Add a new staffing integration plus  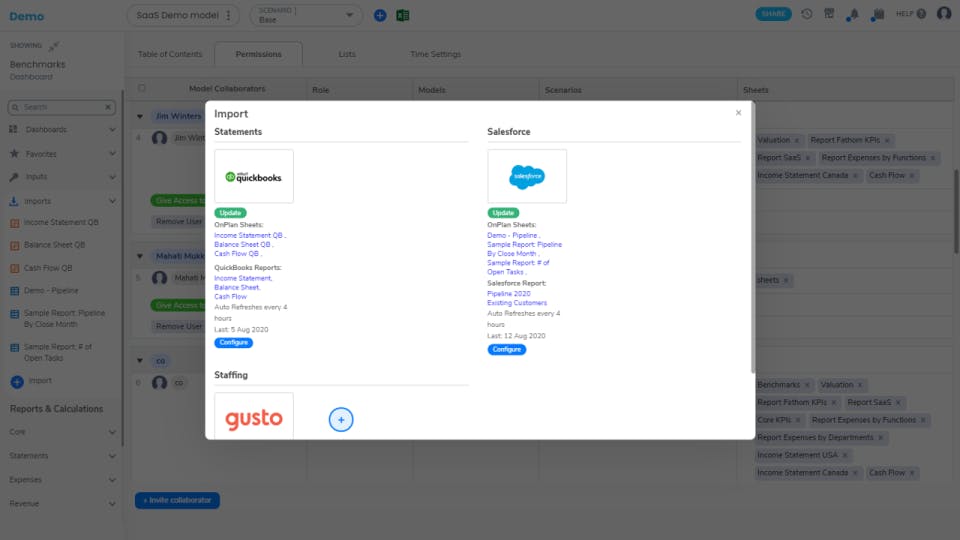(x=341, y=419)
